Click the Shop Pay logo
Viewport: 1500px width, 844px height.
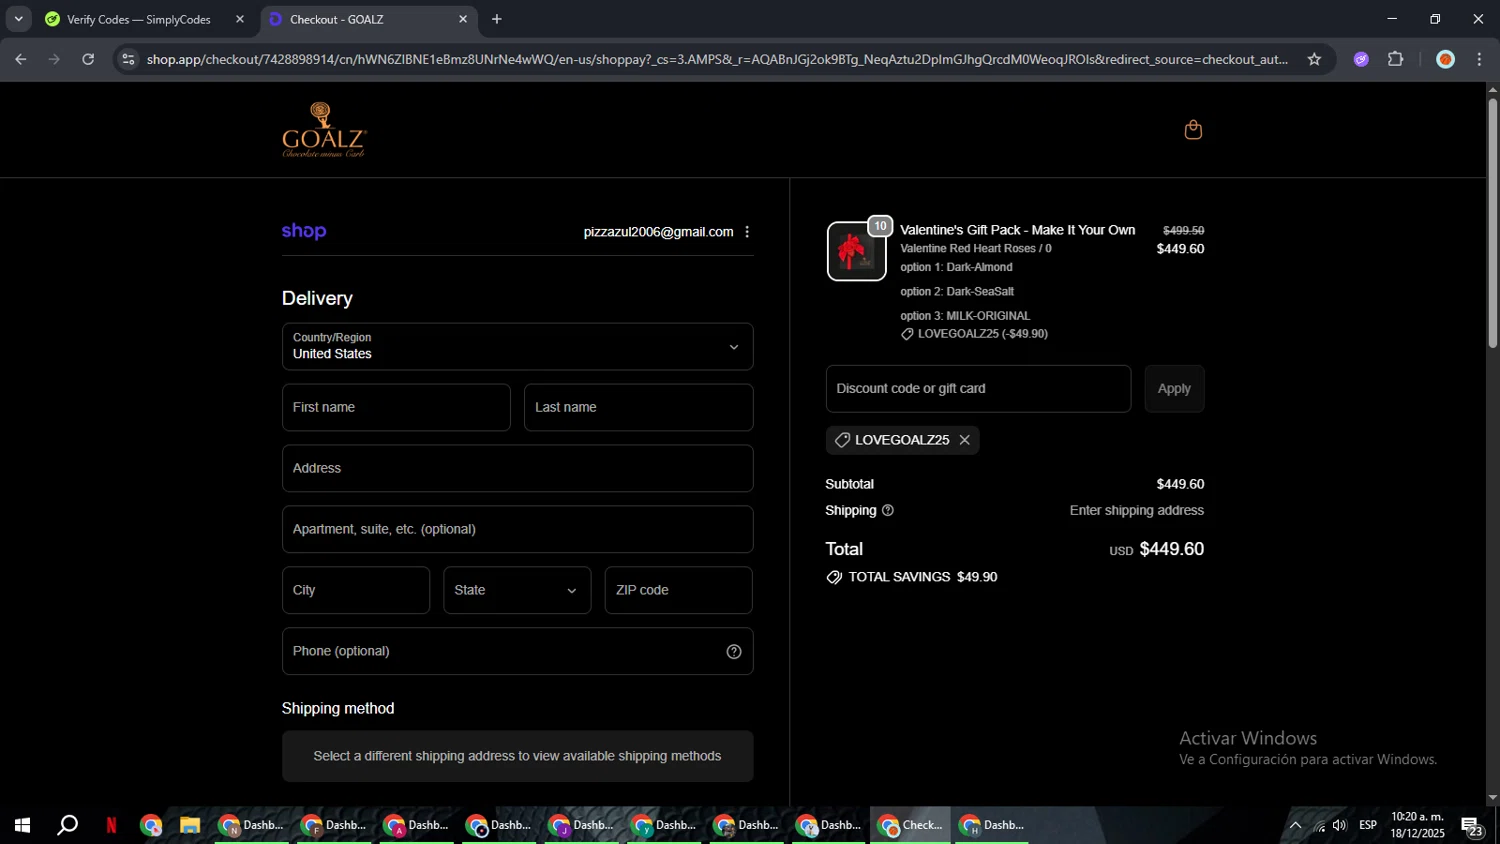pos(304,231)
